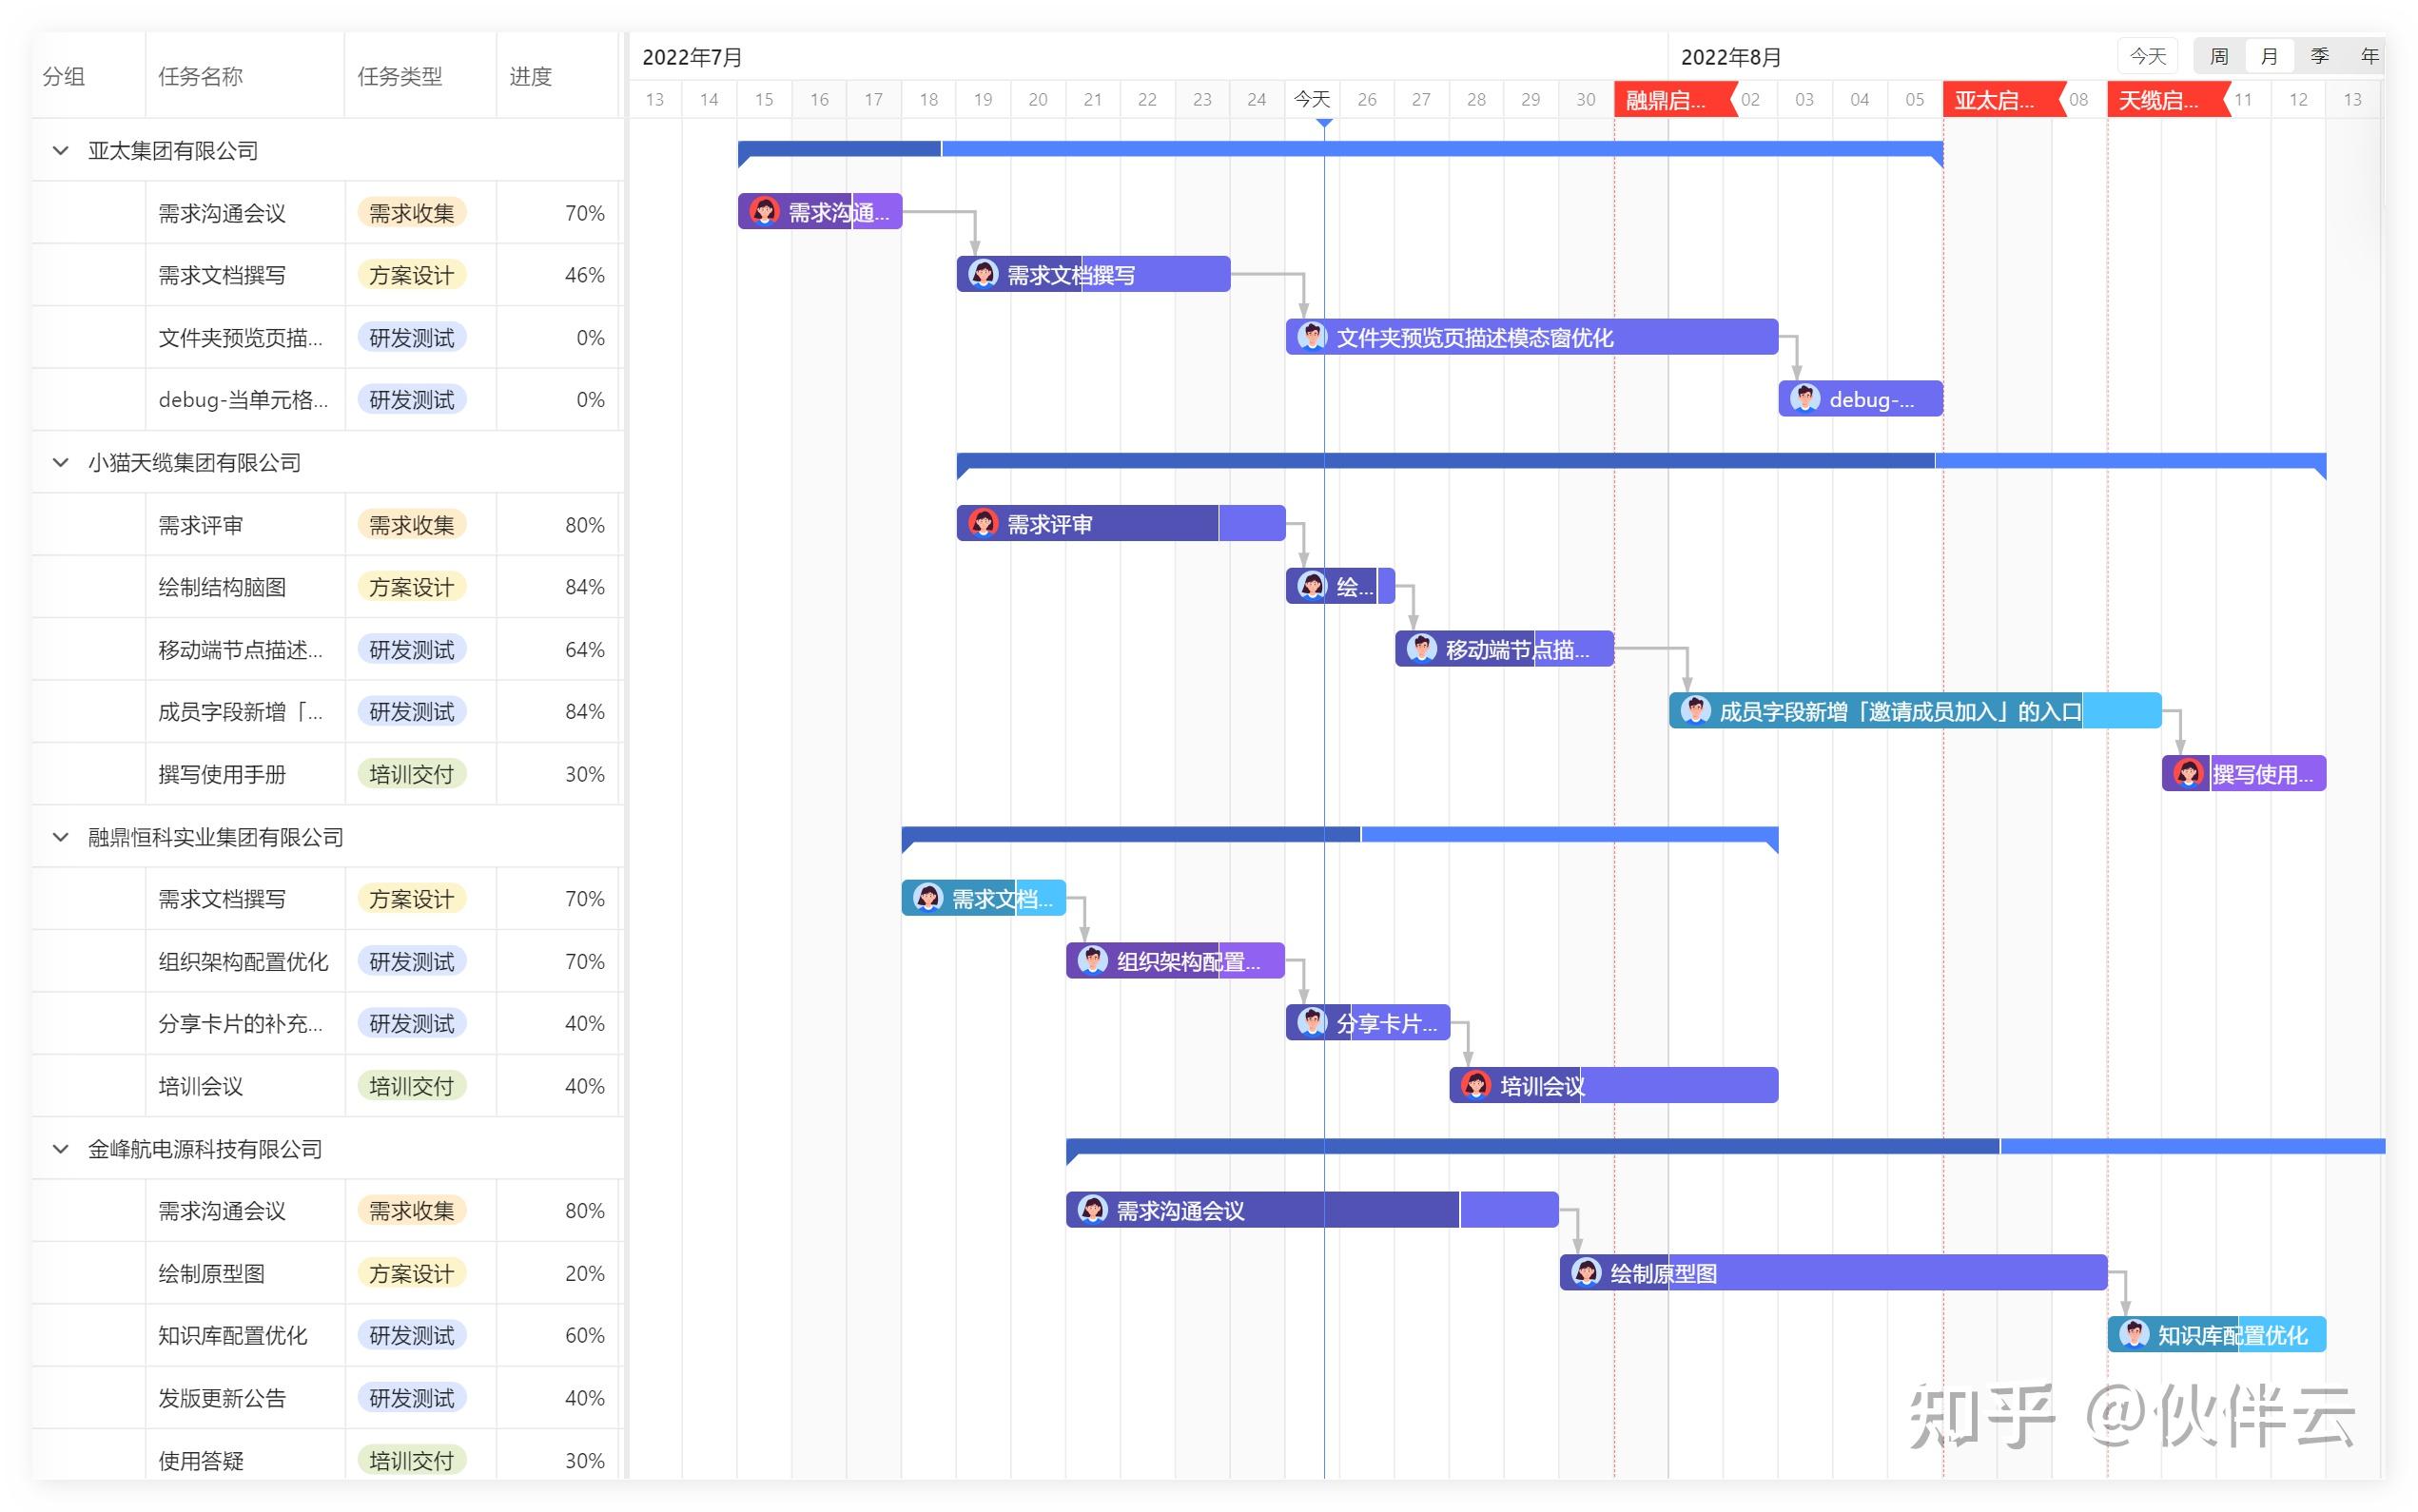This screenshot has width=2418, height=1512.
Task: Click the 融鼎恒科实业集团有限公司 summary progress bar
Action: tap(1340, 835)
